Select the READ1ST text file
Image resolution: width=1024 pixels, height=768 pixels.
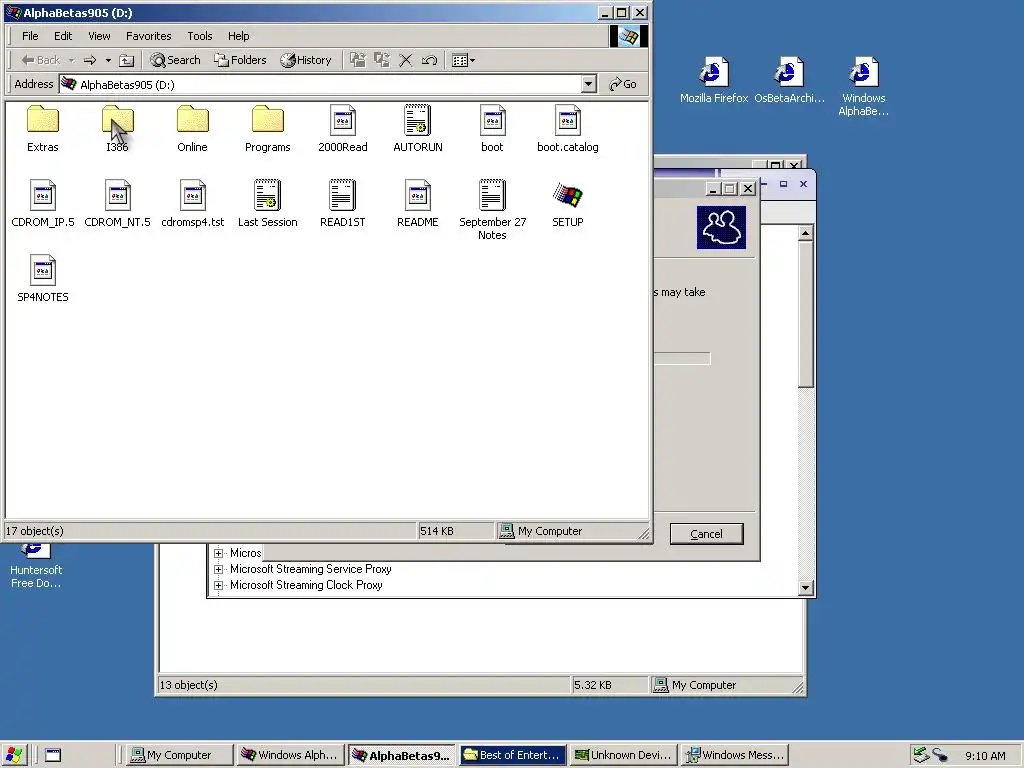(x=343, y=203)
